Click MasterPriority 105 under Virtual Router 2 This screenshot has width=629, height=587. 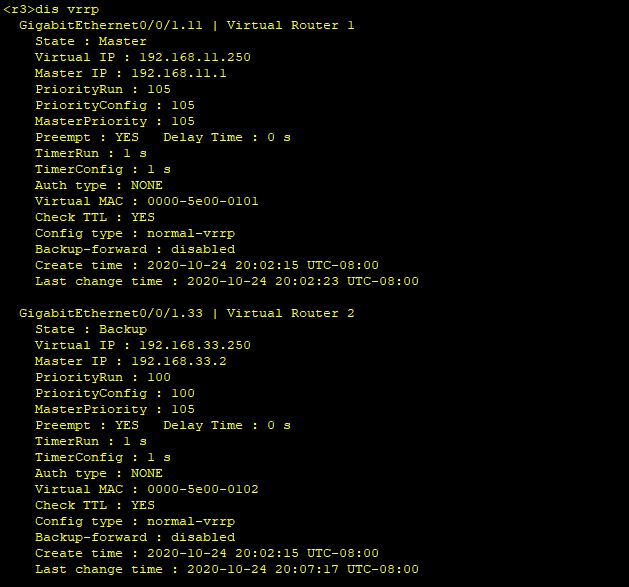pyautogui.click(x=115, y=409)
